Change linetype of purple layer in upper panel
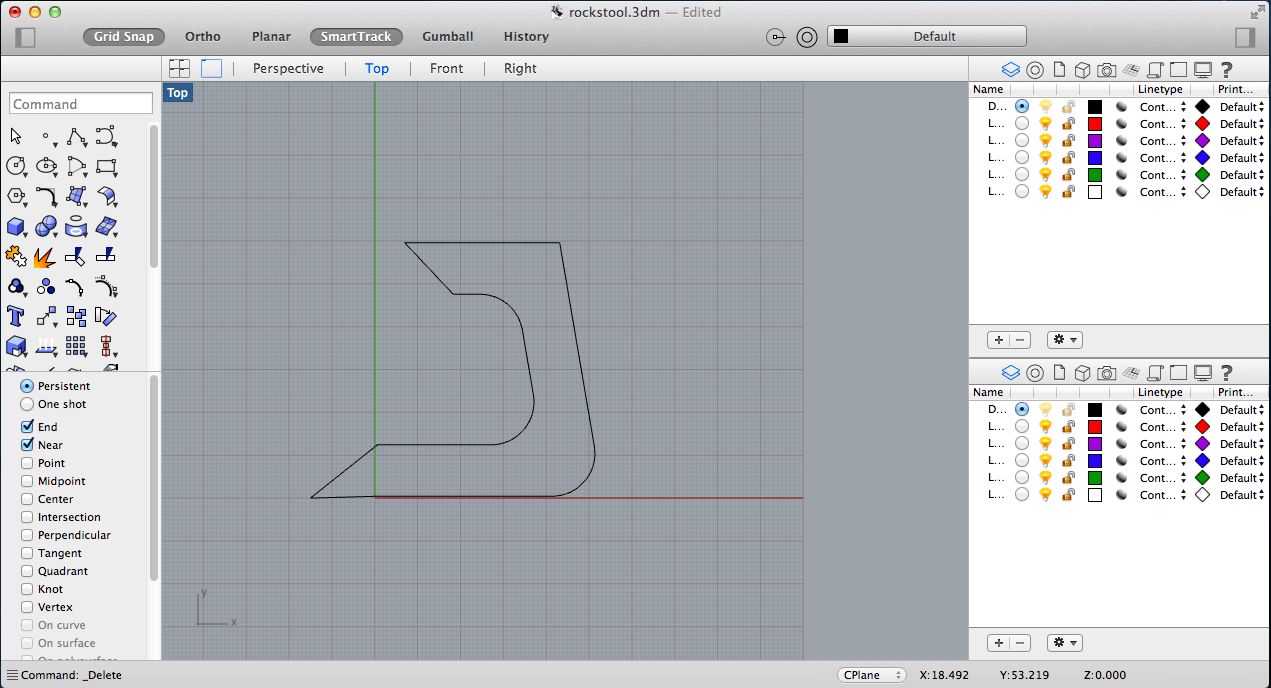The height and width of the screenshot is (688, 1271). [1163, 141]
